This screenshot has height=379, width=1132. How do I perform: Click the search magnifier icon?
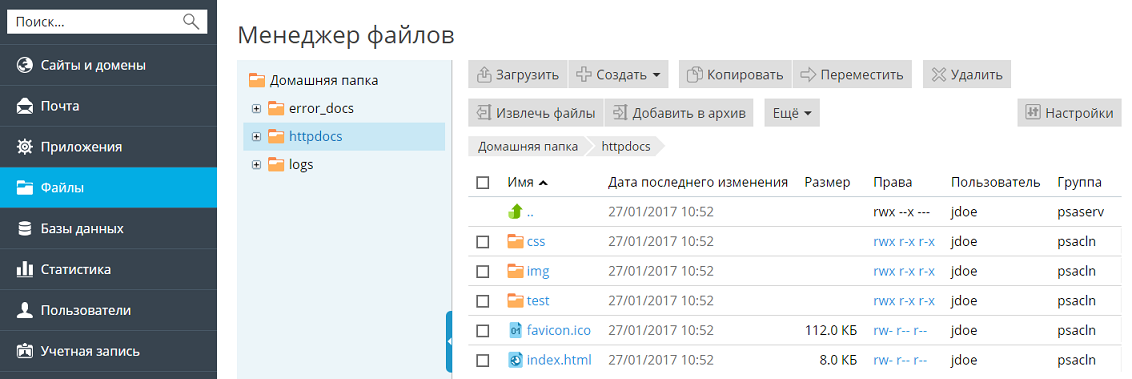pos(191,22)
